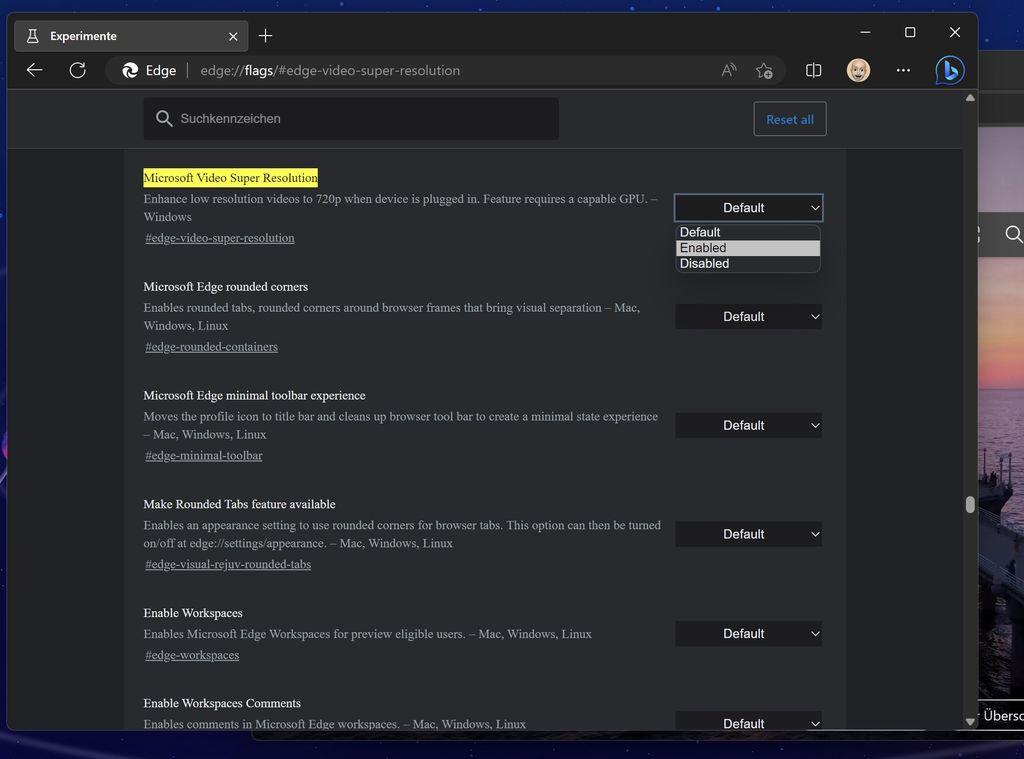Open the #edge-workspaces link

tap(192, 655)
